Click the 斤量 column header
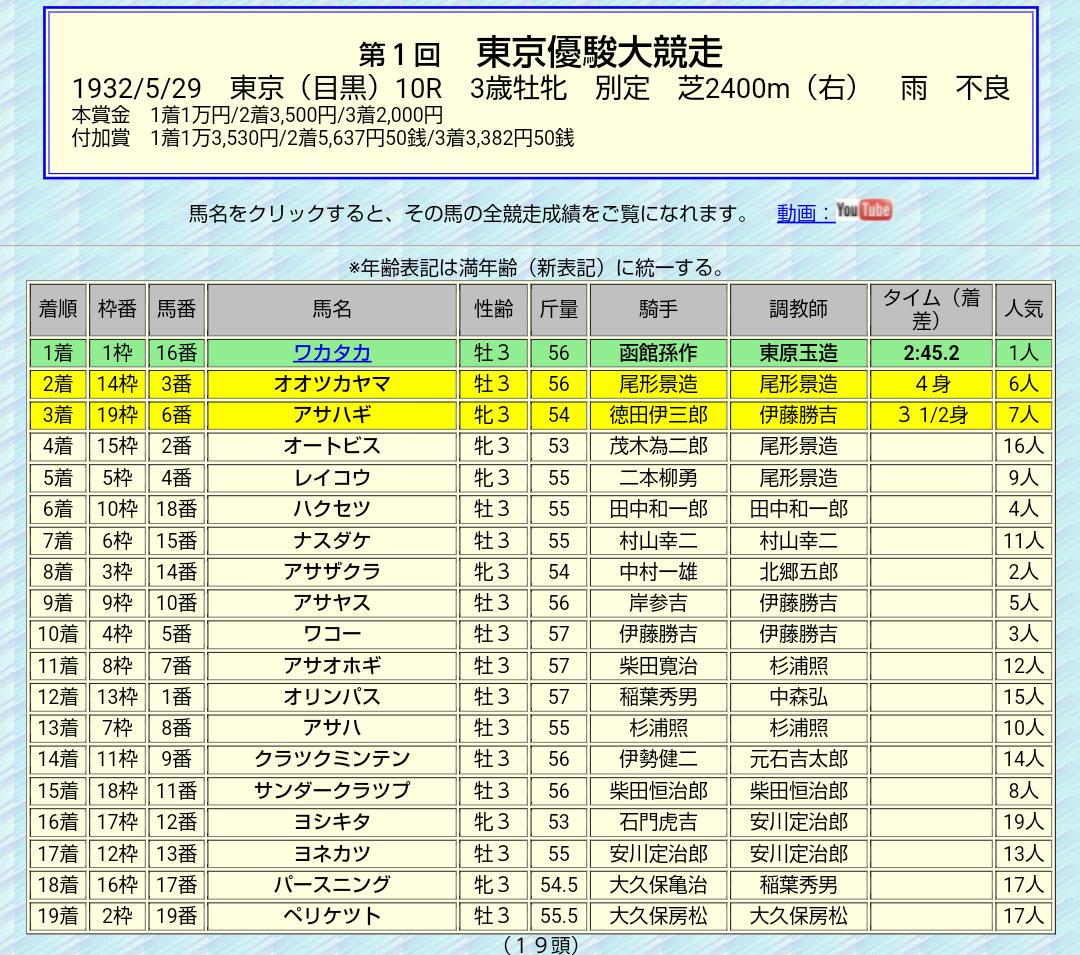The height and width of the screenshot is (955, 1080). pyautogui.click(x=558, y=309)
